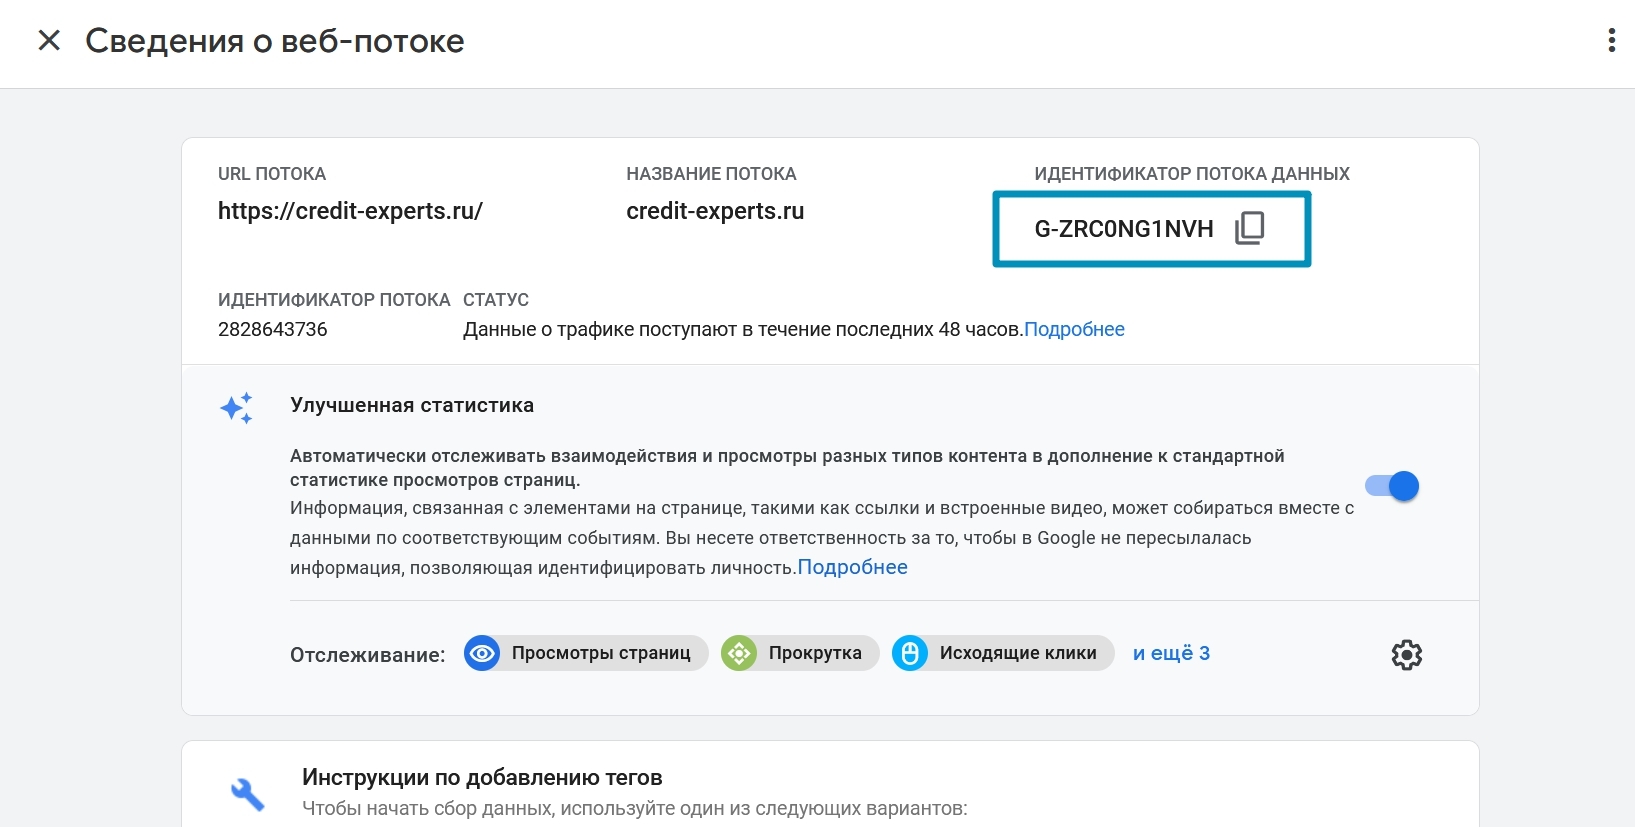Click the G-ZRC0NG1NVH identifier text
The width and height of the screenshot is (1635, 827).
(x=1124, y=229)
